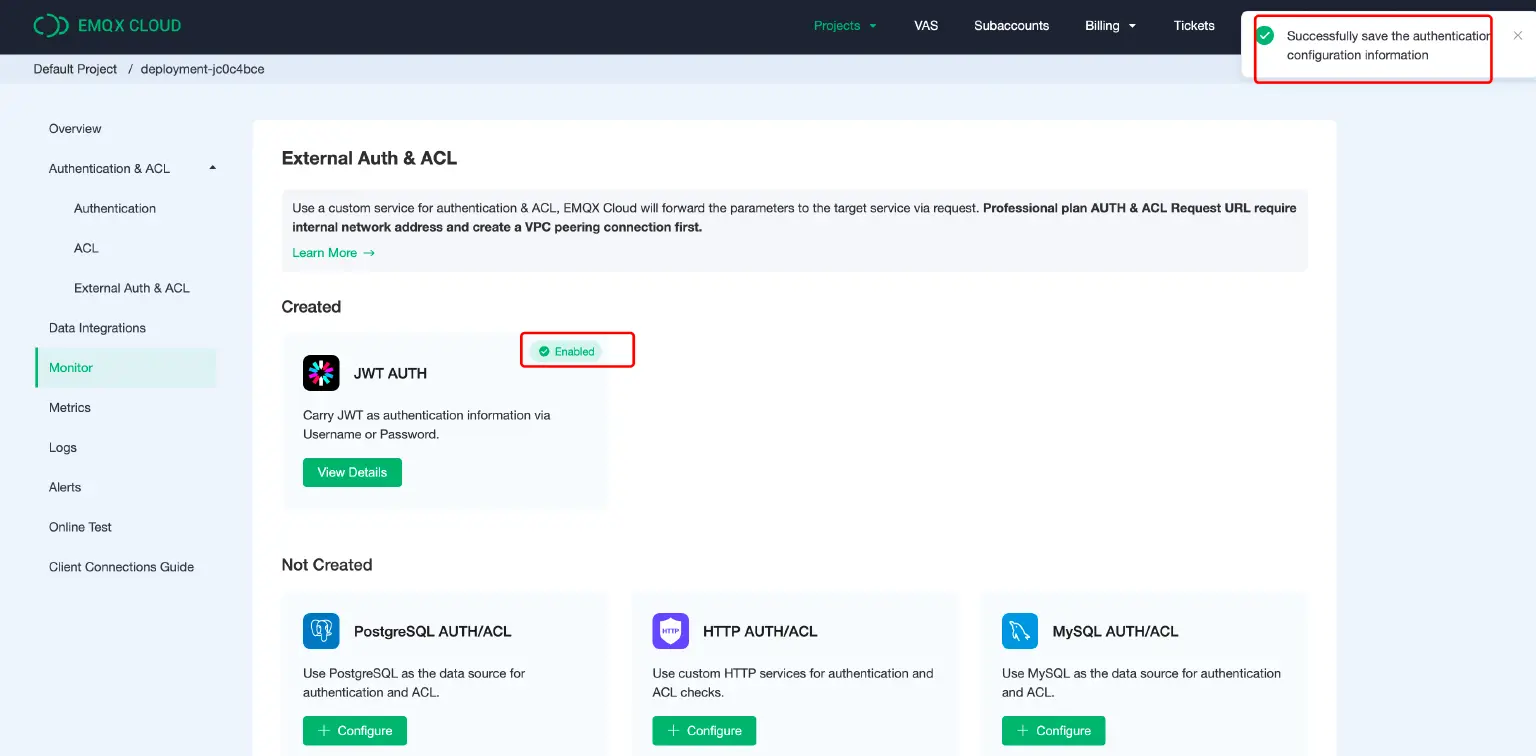Go to Subaccounts in top navigation
Screen dimensions: 1536x756
pos(1011,26)
